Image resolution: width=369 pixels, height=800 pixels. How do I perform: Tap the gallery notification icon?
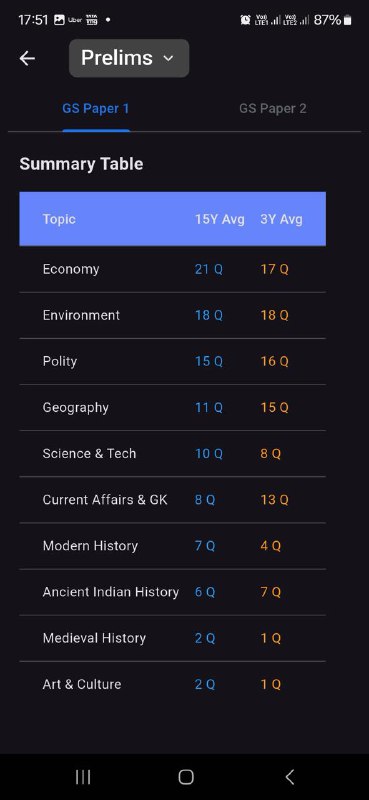click(59, 20)
